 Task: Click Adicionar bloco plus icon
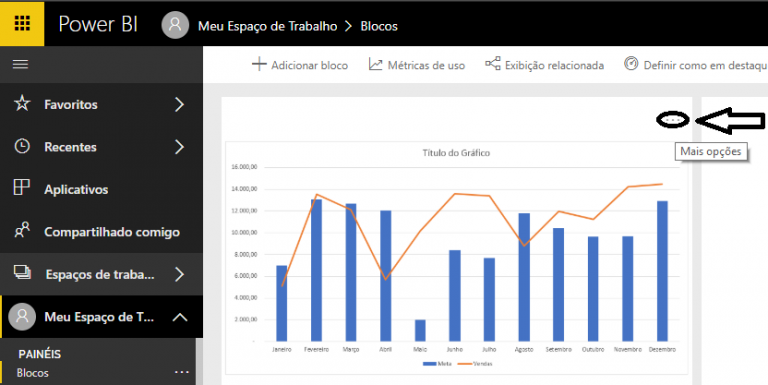click(259, 64)
